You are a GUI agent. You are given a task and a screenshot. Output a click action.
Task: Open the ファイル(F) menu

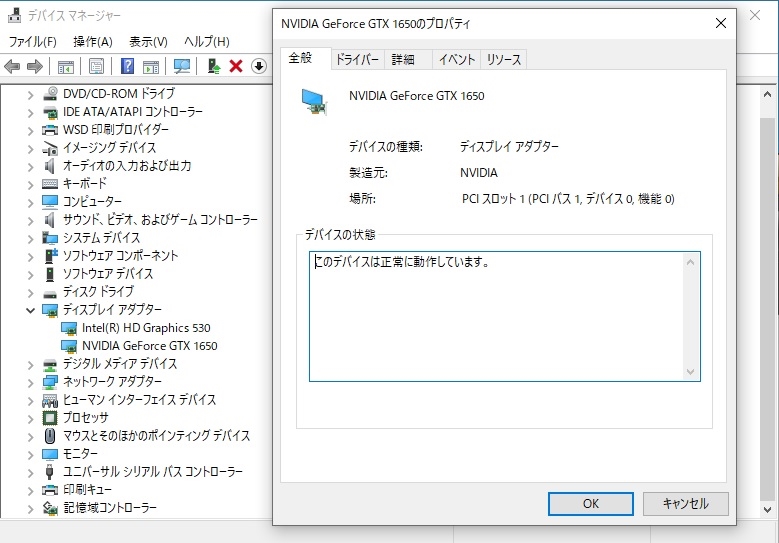(x=32, y=42)
